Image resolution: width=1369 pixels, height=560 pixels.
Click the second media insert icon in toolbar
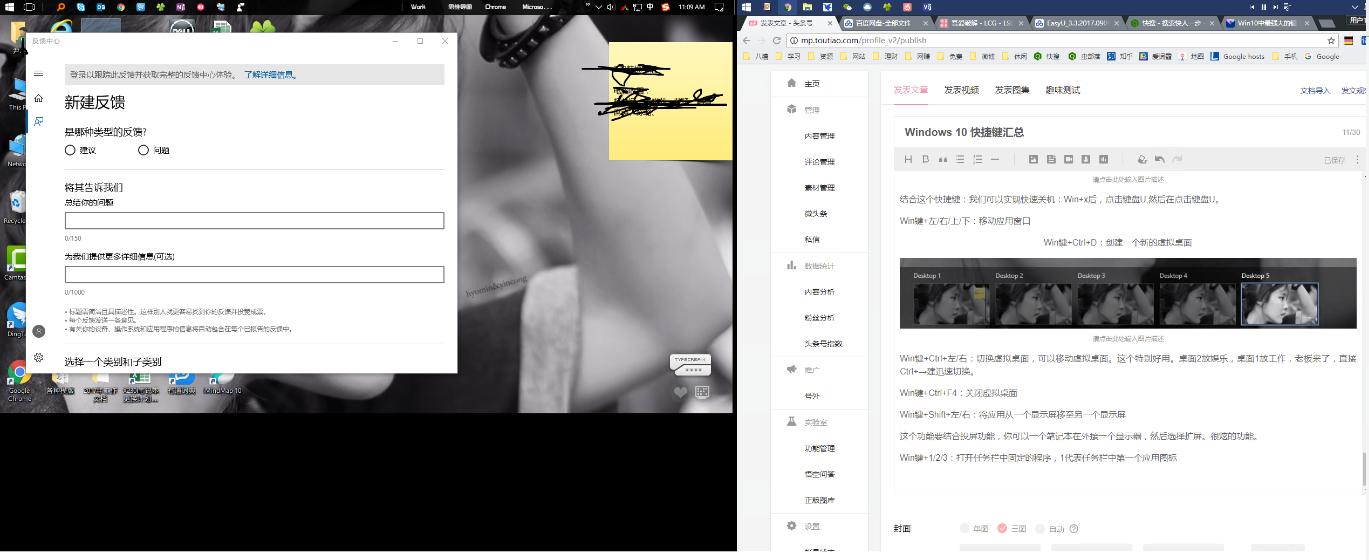pyautogui.click(x=1051, y=159)
